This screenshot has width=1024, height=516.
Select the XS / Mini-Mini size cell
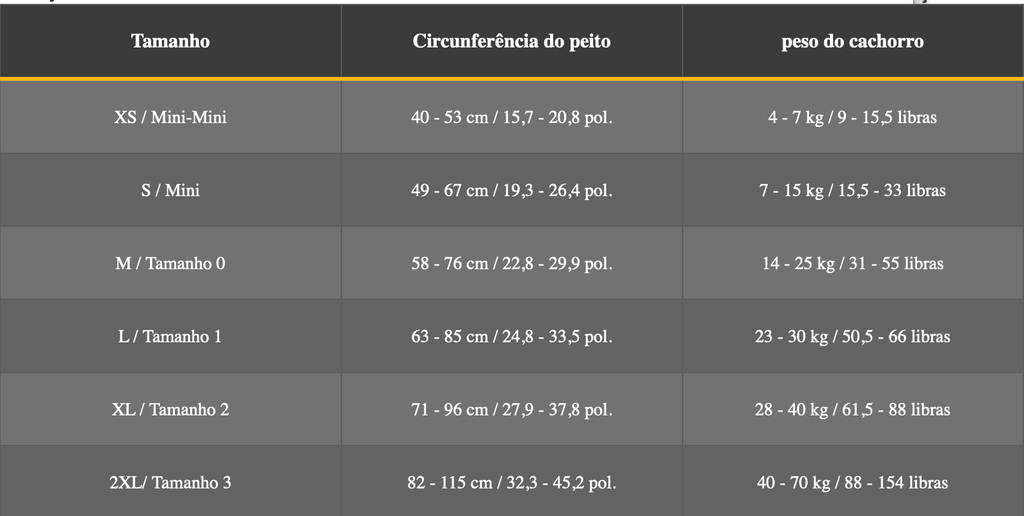tap(170, 117)
